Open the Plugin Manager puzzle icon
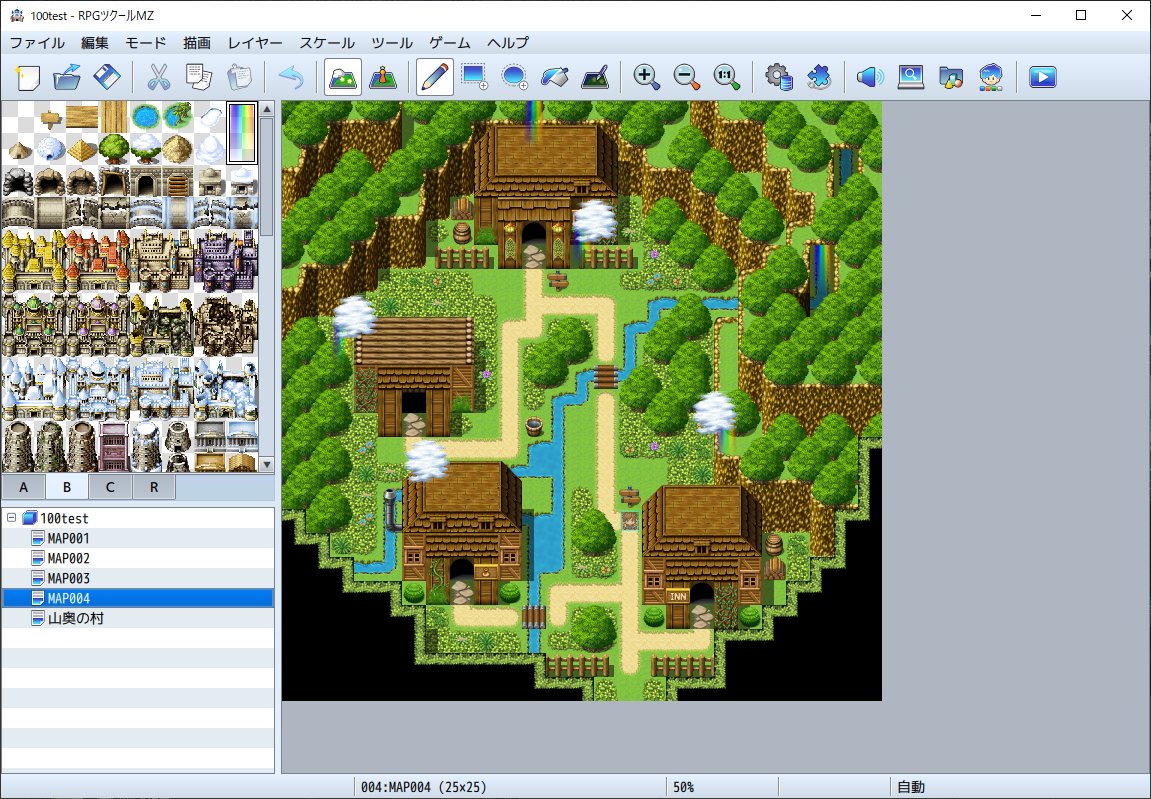 818,77
